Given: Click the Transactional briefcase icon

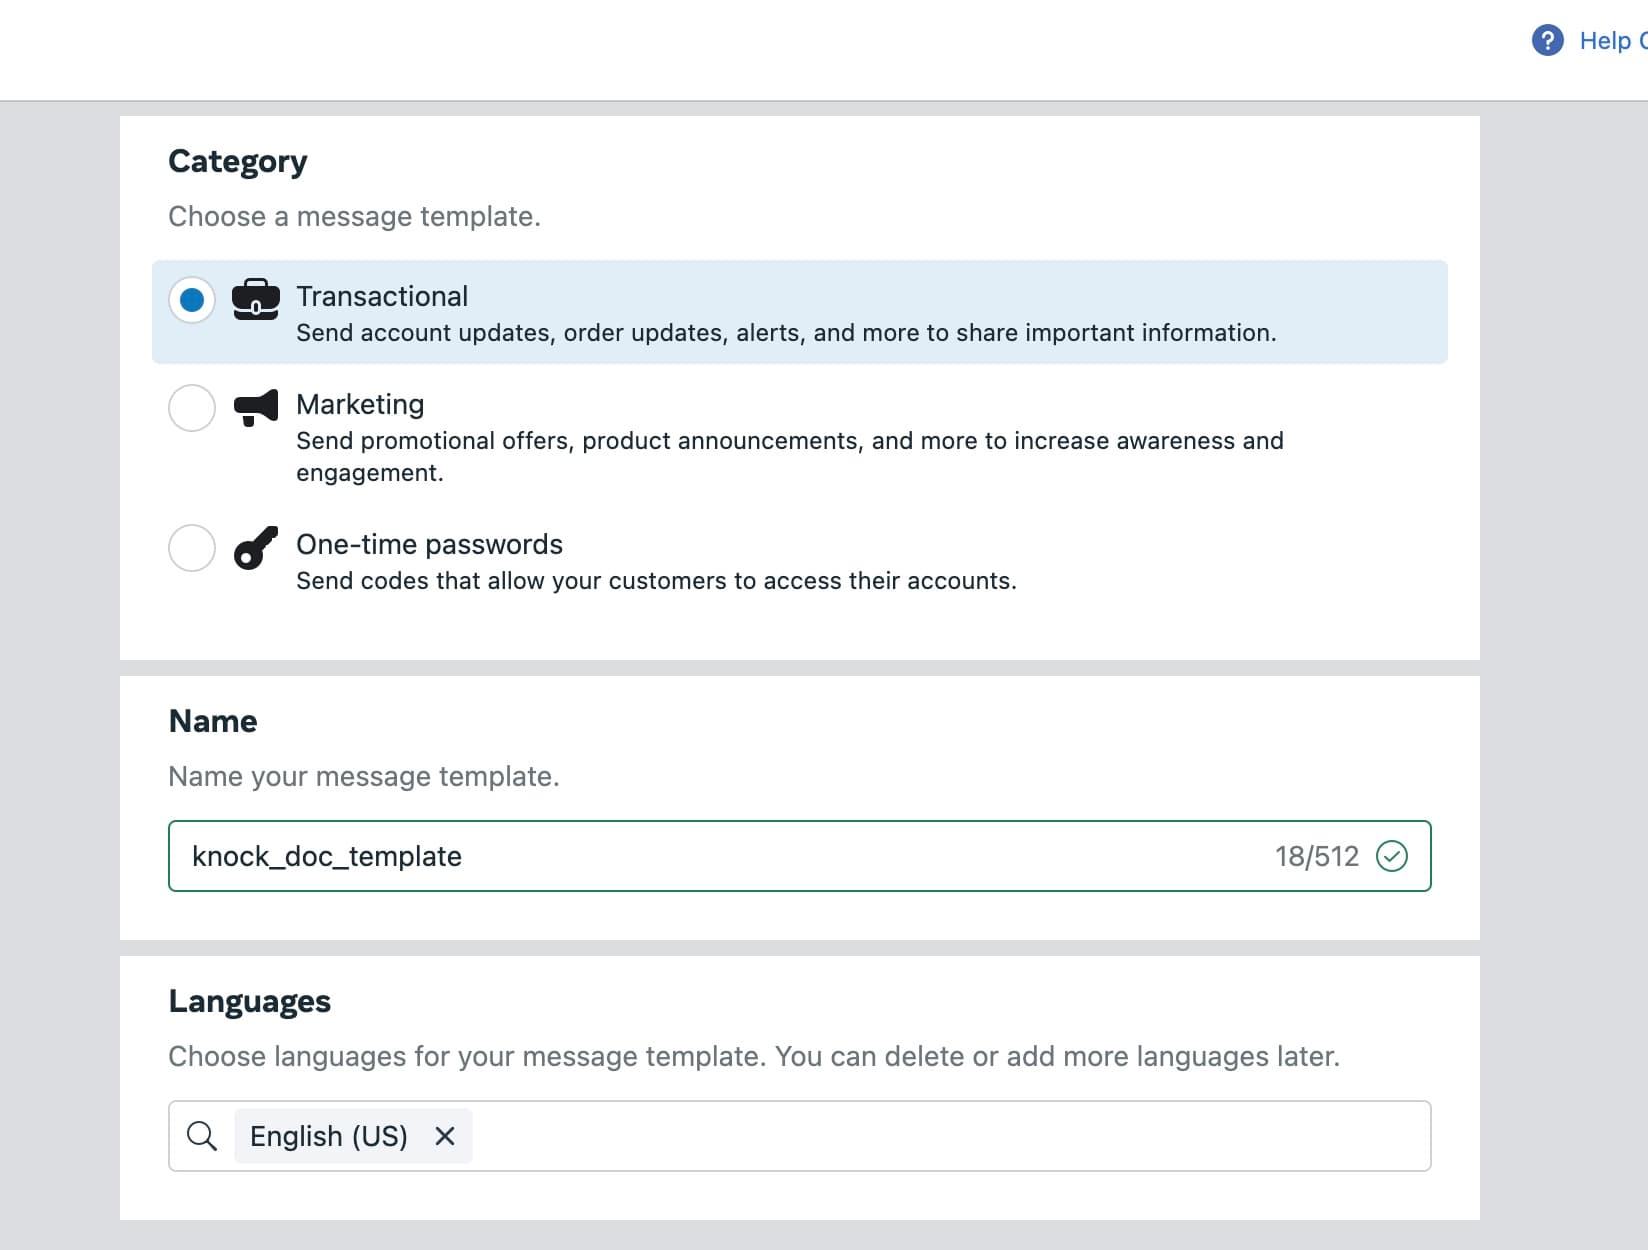Looking at the screenshot, I should (x=255, y=299).
